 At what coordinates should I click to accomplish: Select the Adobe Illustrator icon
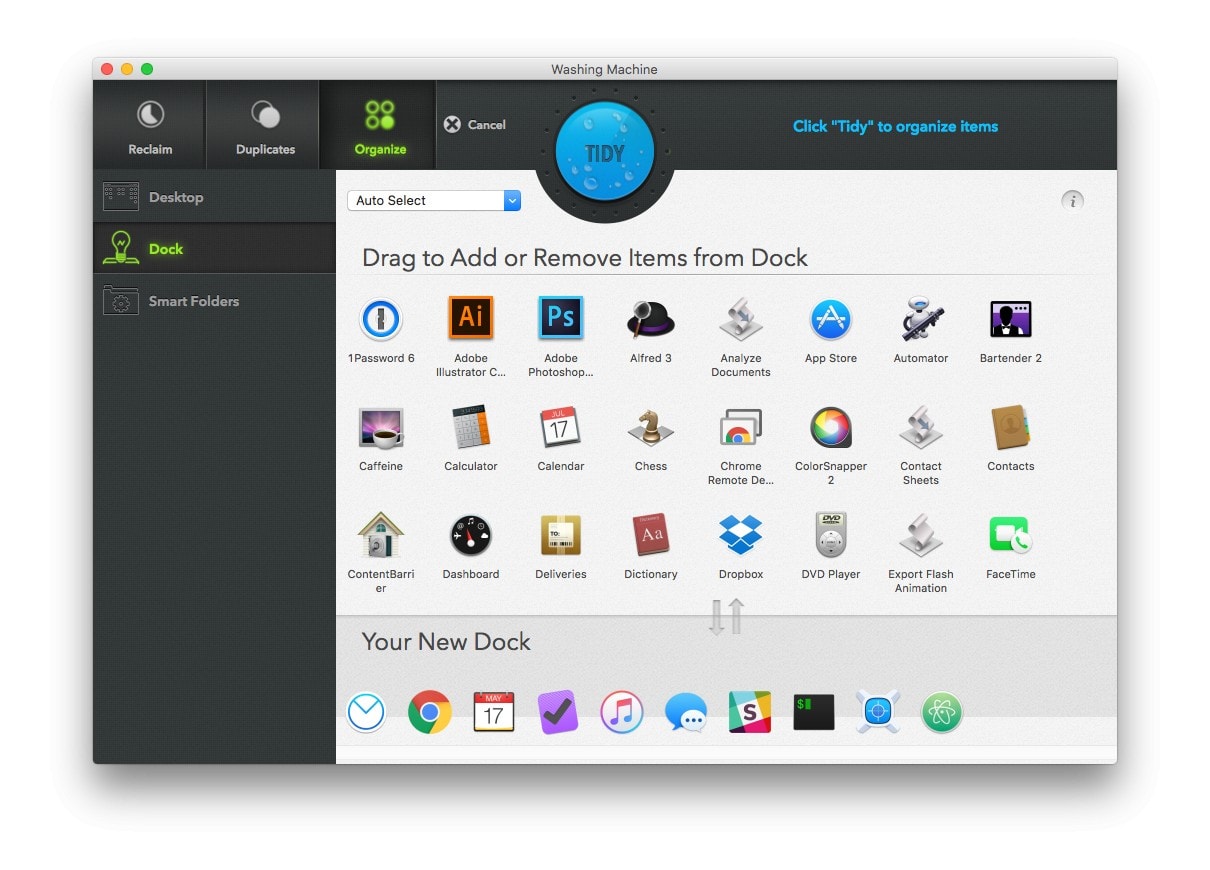pyautogui.click(x=470, y=318)
